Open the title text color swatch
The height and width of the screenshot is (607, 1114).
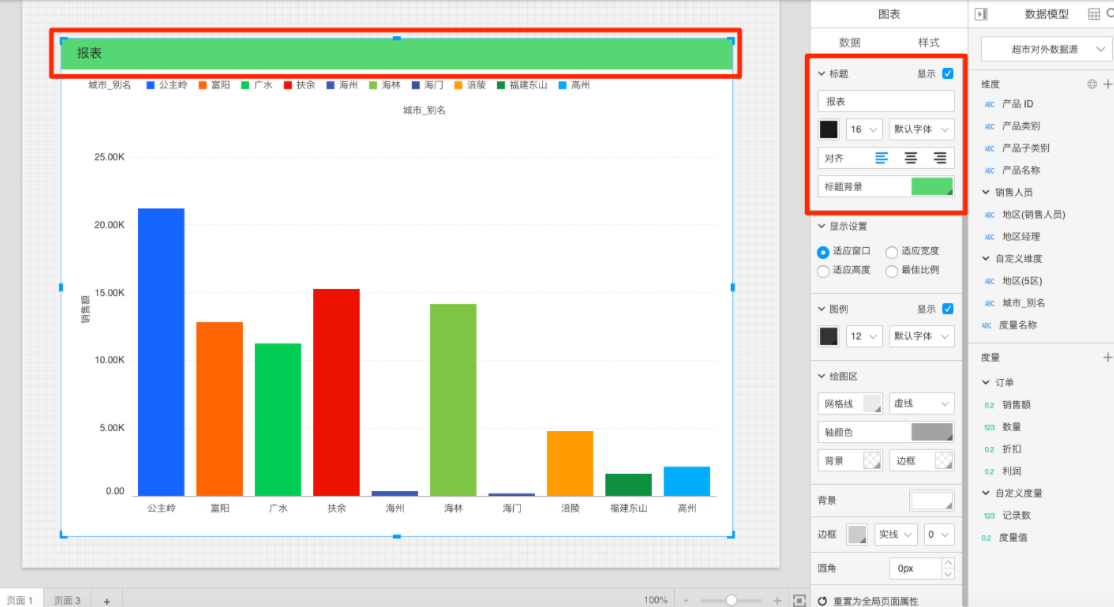point(829,129)
